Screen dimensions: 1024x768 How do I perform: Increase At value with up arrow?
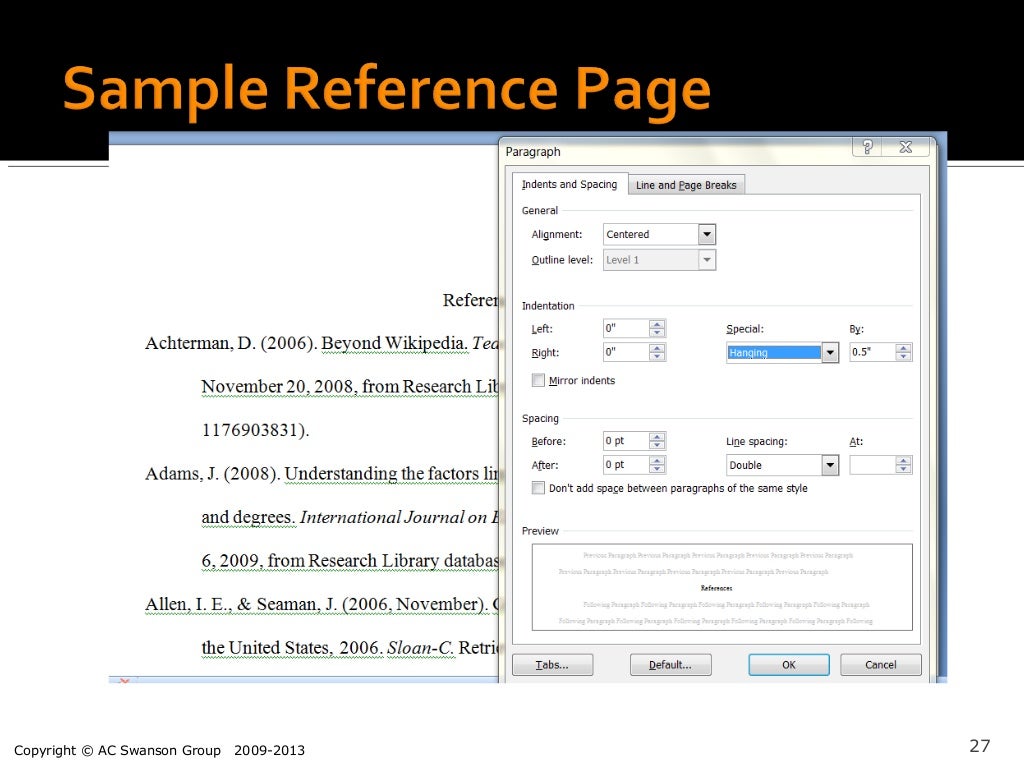coord(903,460)
